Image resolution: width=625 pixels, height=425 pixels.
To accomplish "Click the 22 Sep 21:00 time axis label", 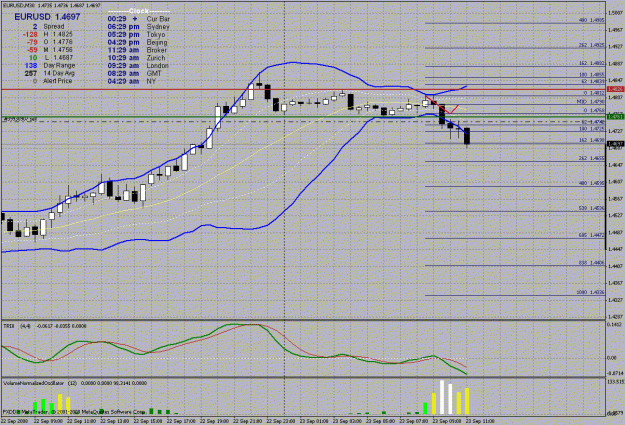I will tap(247, 421).
